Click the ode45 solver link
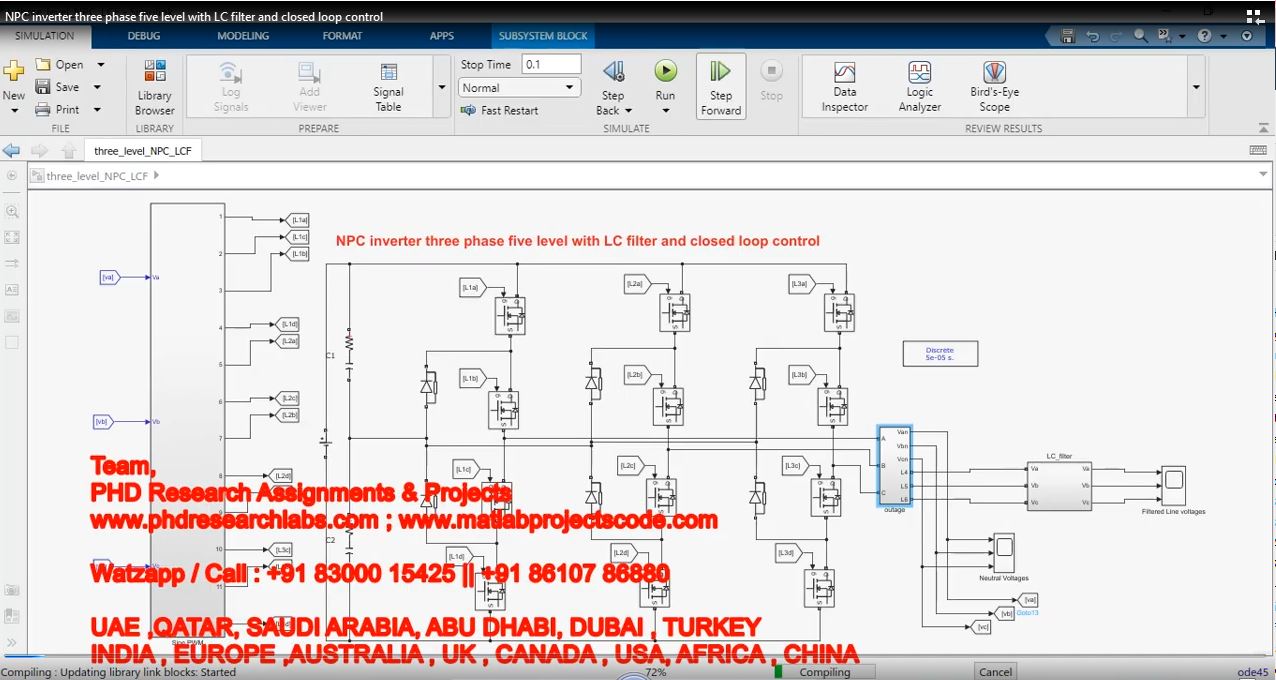Image resolution: width=1276 pixels, height=680 pixels. tap(1253, 672)
